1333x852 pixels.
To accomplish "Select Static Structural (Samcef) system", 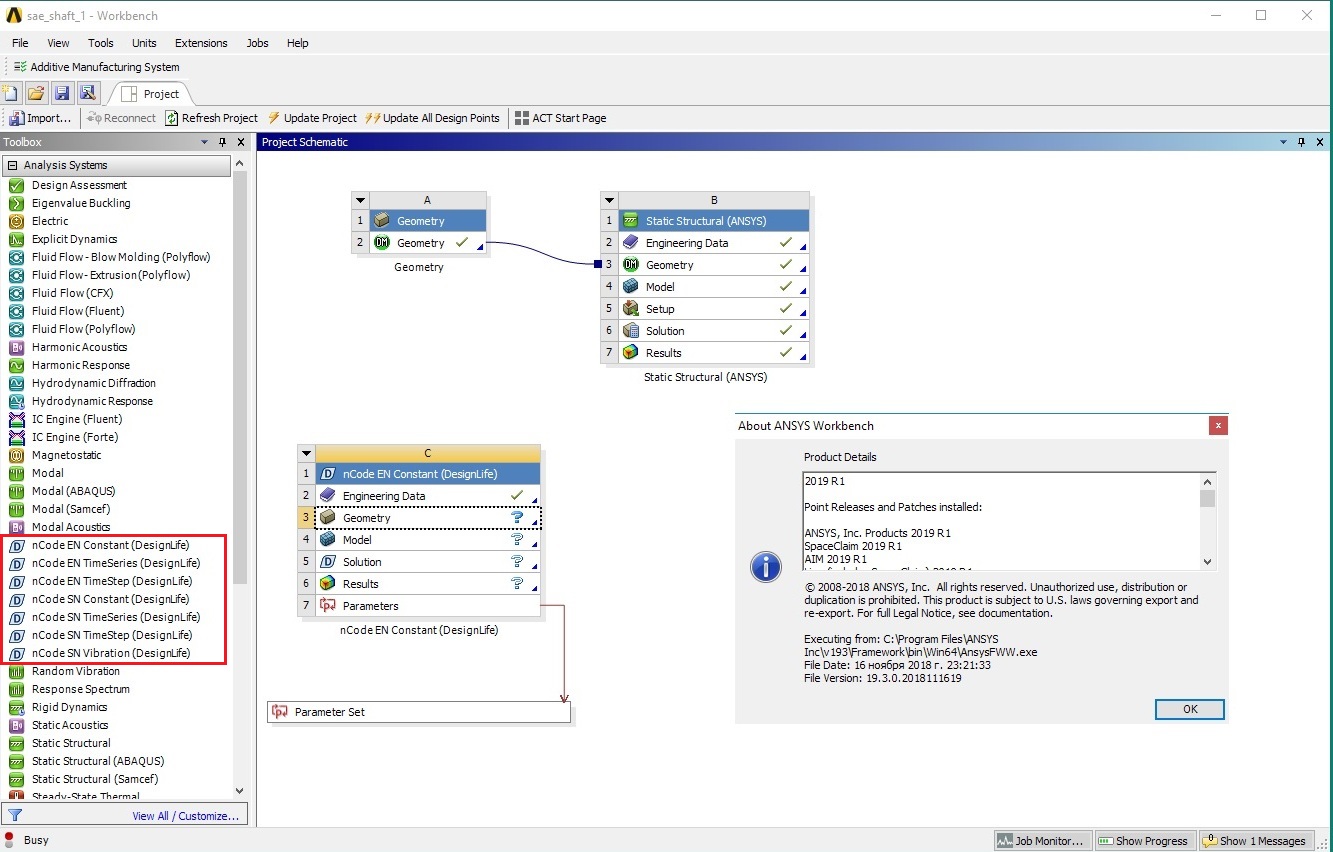I will point(94,779).
